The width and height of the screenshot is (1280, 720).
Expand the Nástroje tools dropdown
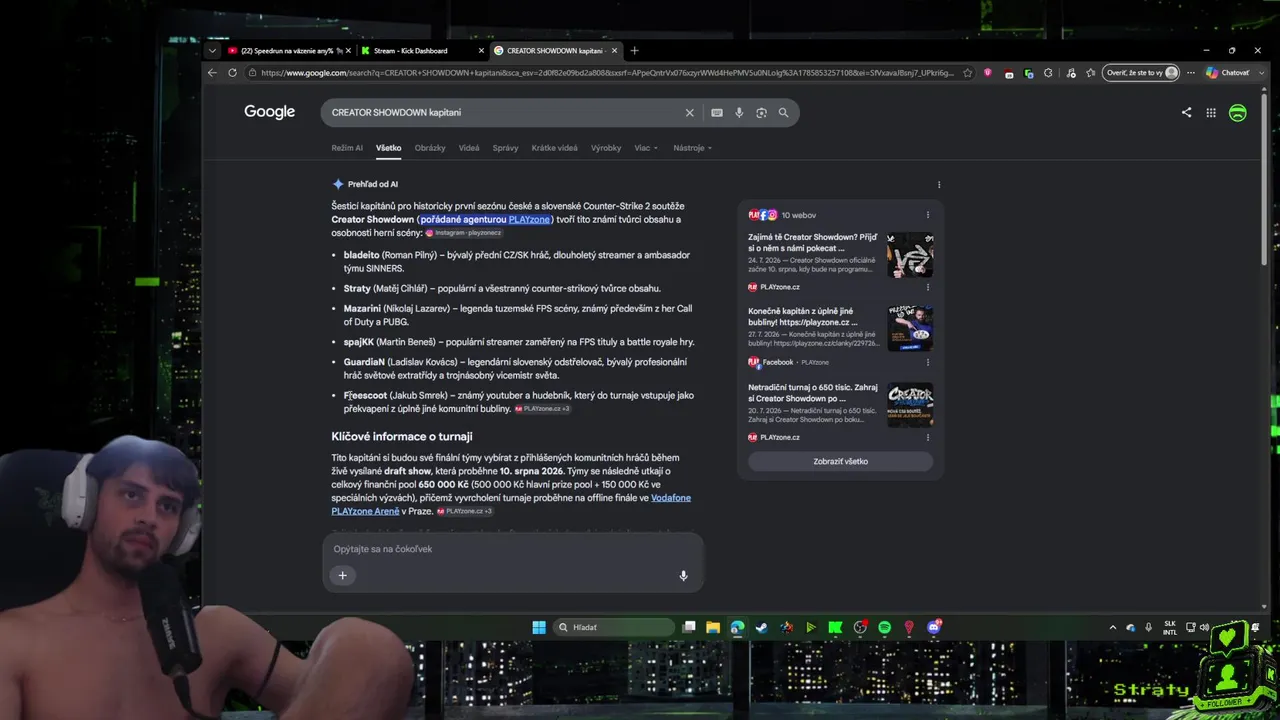pos(693,148)
